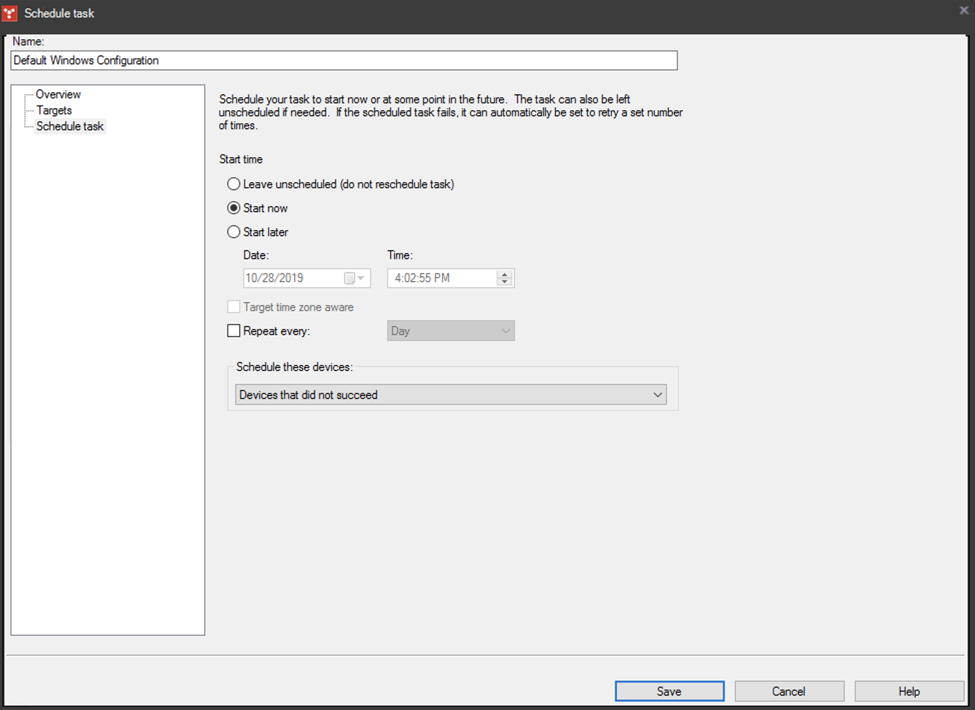The width and height of the screenshot is (975, 710).
Task: Open the Overview section in tree
Action: (x=58, y=95)
